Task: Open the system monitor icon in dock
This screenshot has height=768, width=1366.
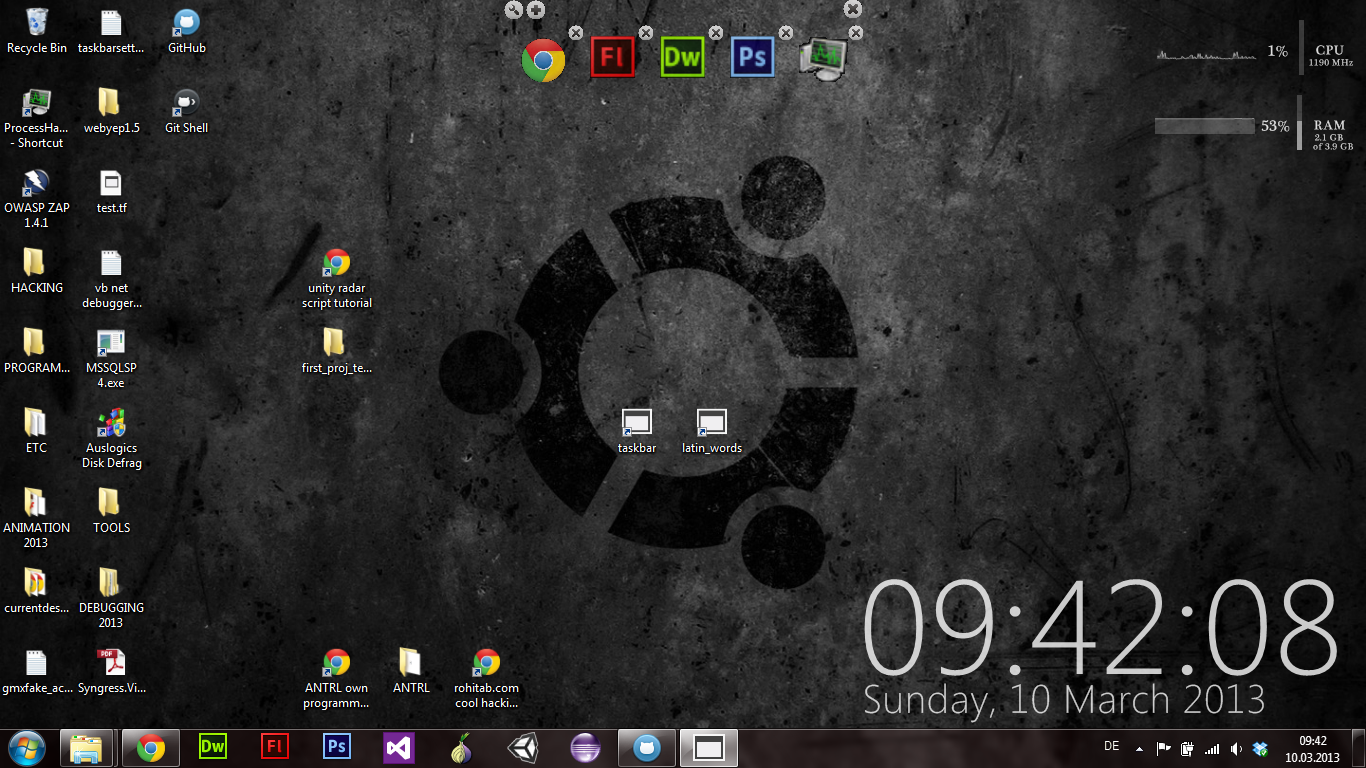Action: point(823,59)
